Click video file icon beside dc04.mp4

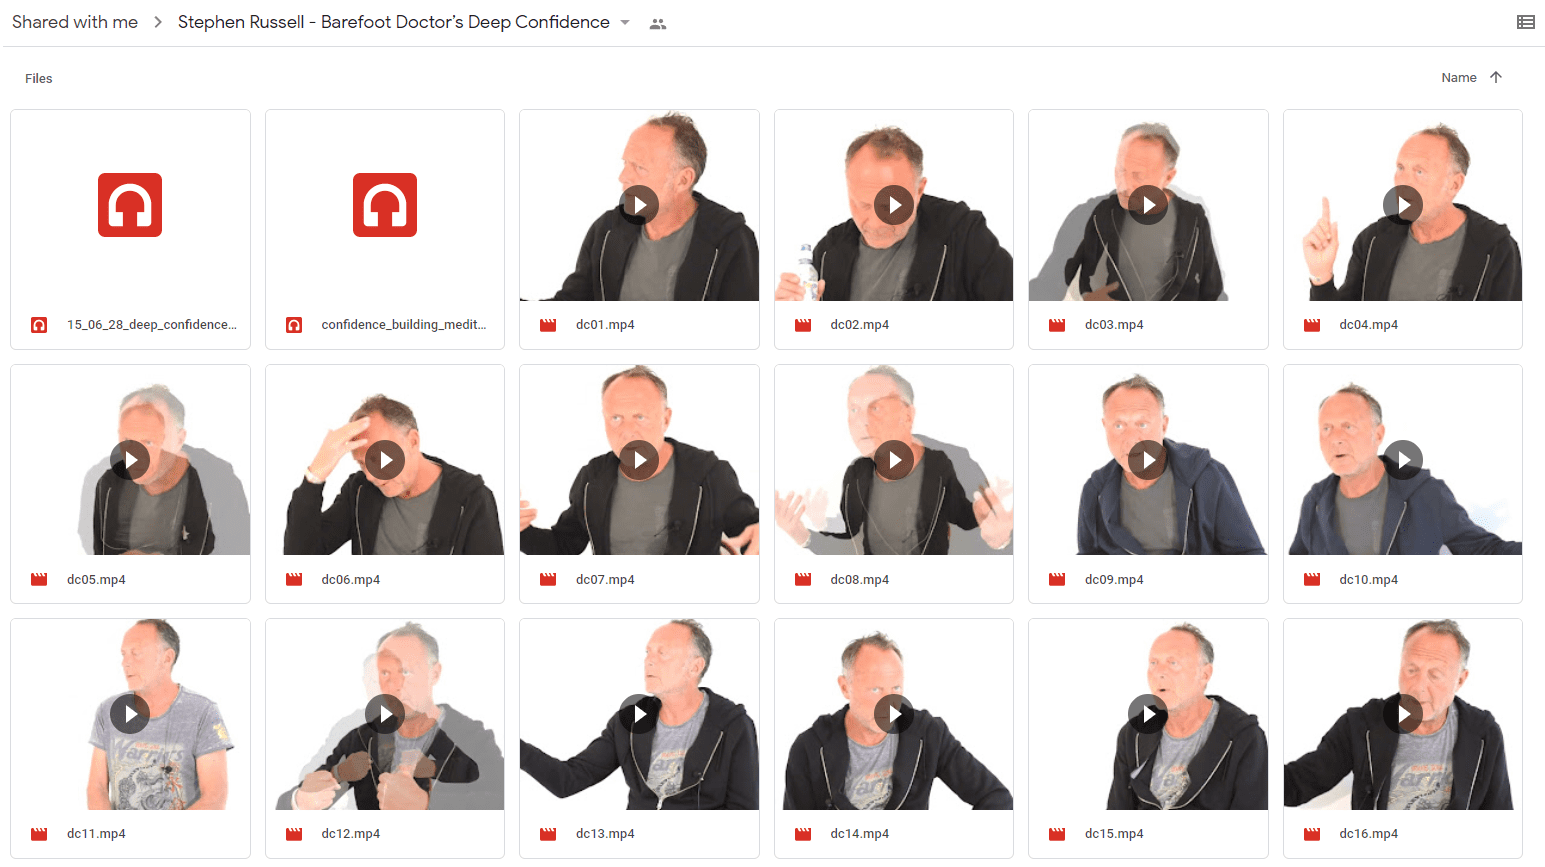click(1312, 325)
